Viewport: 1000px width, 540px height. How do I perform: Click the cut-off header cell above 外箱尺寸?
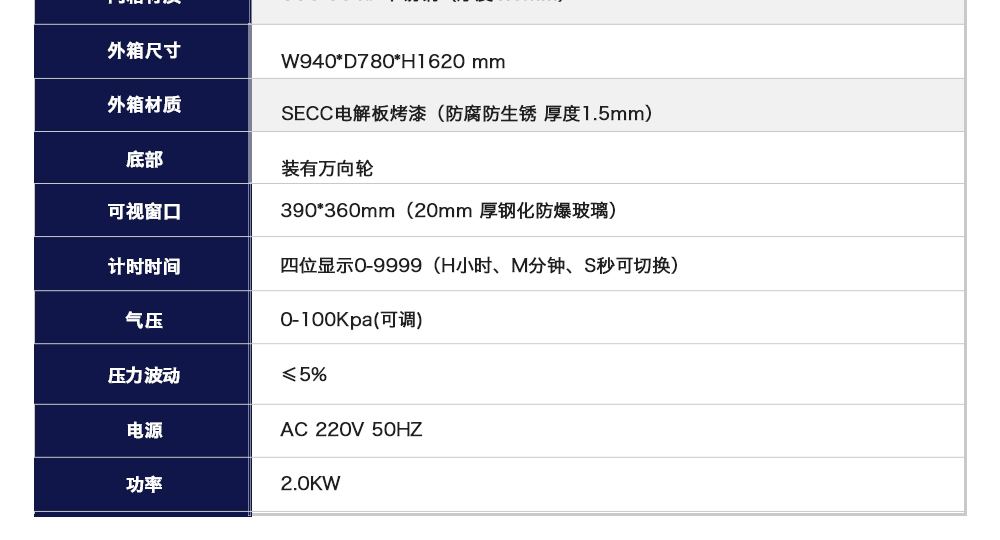(143, 5)
